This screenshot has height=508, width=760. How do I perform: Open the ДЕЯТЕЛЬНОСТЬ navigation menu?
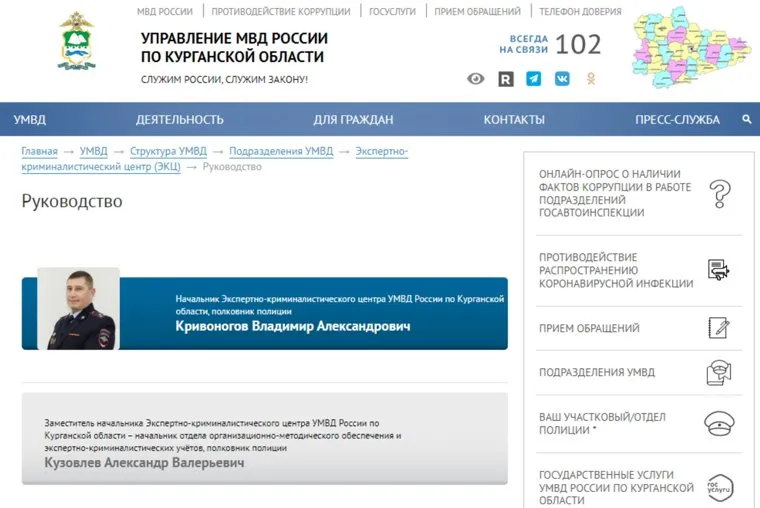(179, 120)
